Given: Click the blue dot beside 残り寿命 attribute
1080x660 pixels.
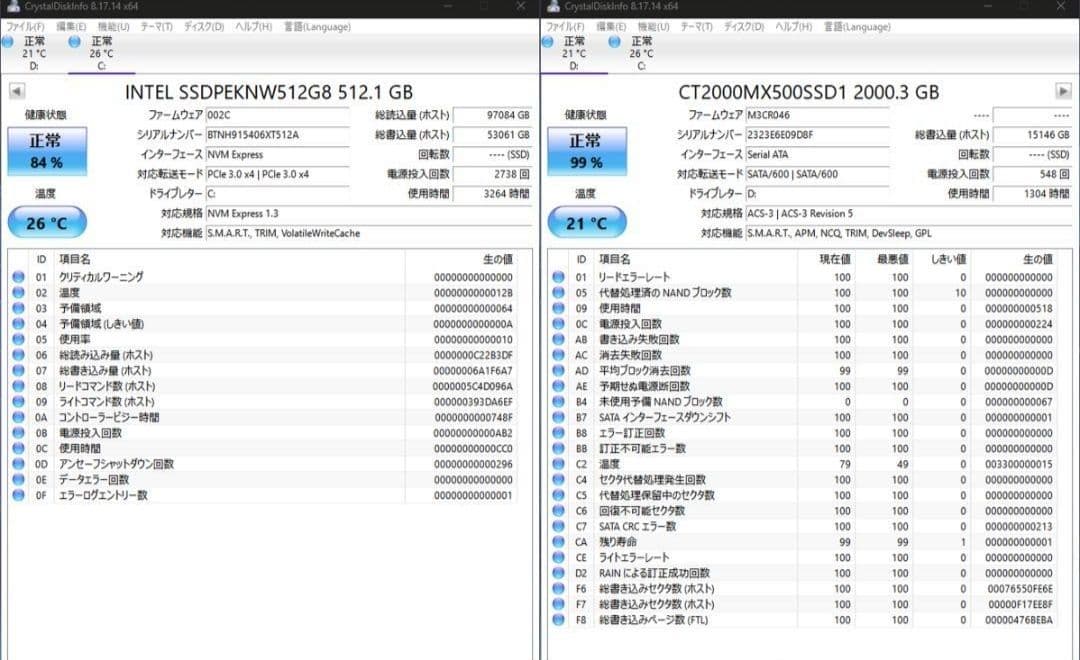Looking at the screenshot, I should [557, 542].
